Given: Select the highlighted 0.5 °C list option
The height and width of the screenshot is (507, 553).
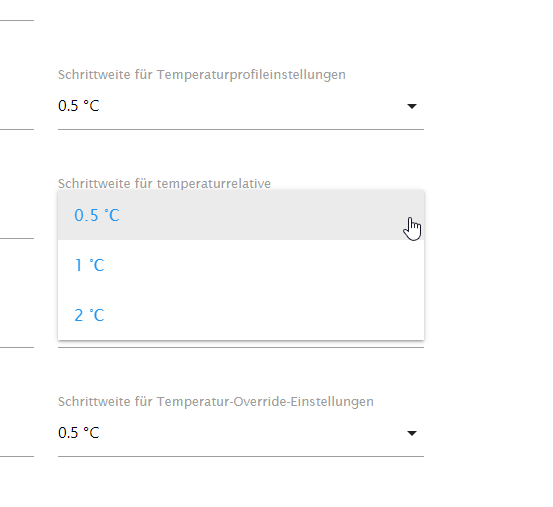Looking at the screenshot, I should point(241,215).
